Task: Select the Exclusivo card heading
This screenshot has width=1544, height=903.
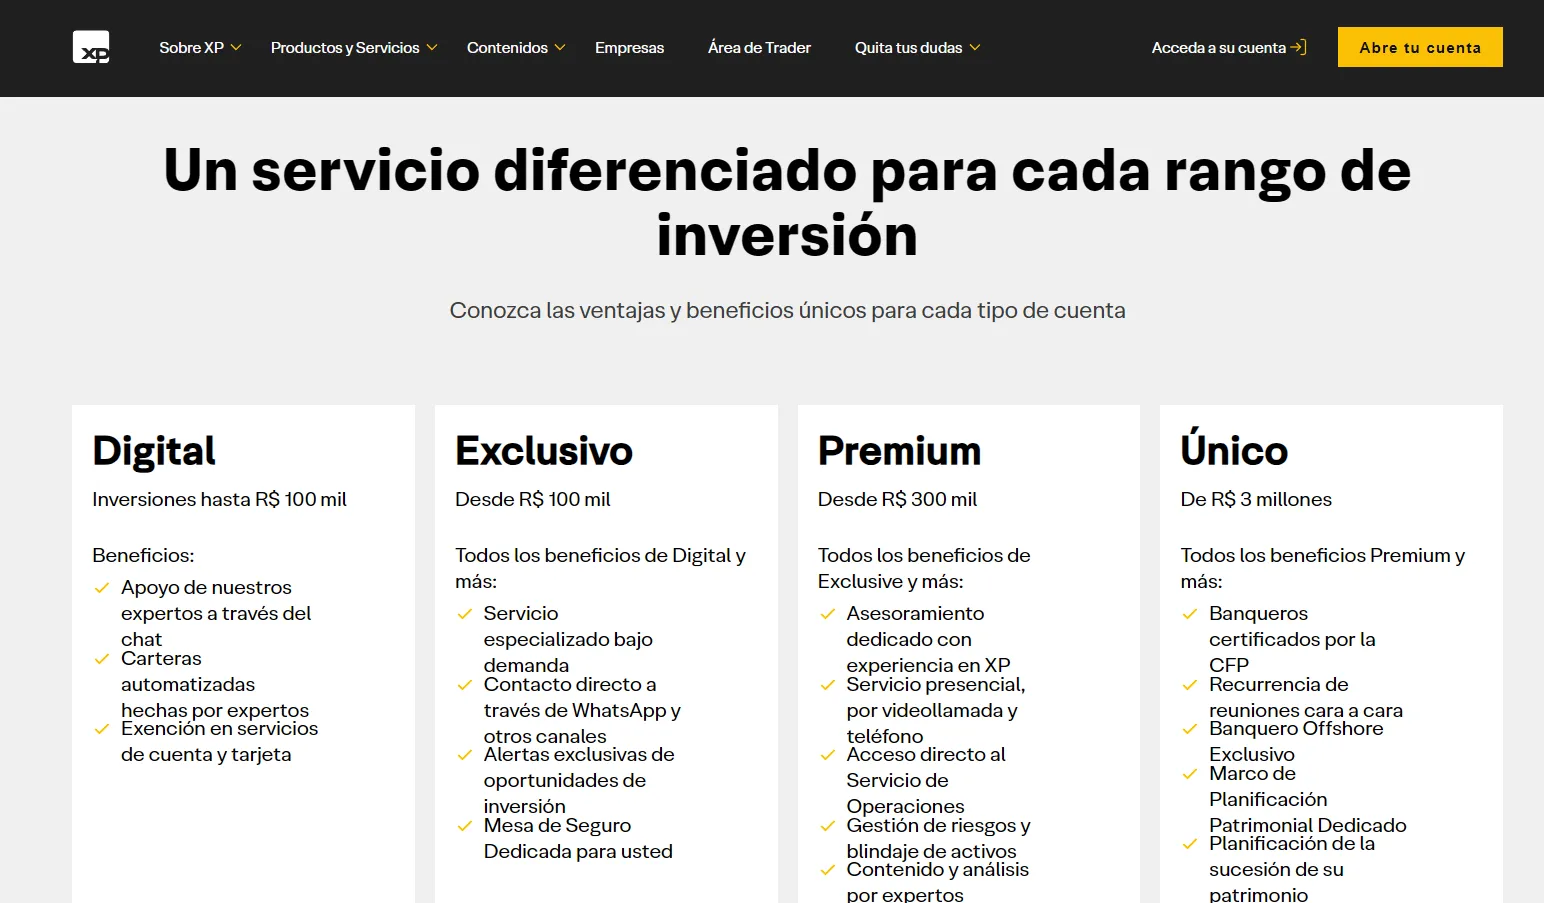Action: [x=544, y=451]
